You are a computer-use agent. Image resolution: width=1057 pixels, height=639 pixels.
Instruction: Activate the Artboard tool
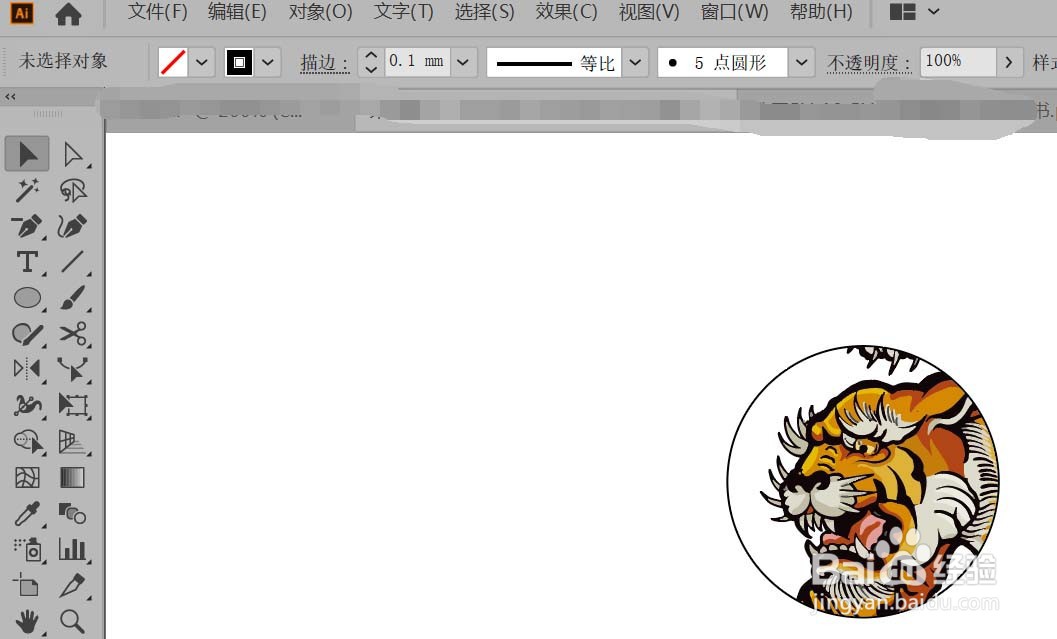[x=27, y=586]
